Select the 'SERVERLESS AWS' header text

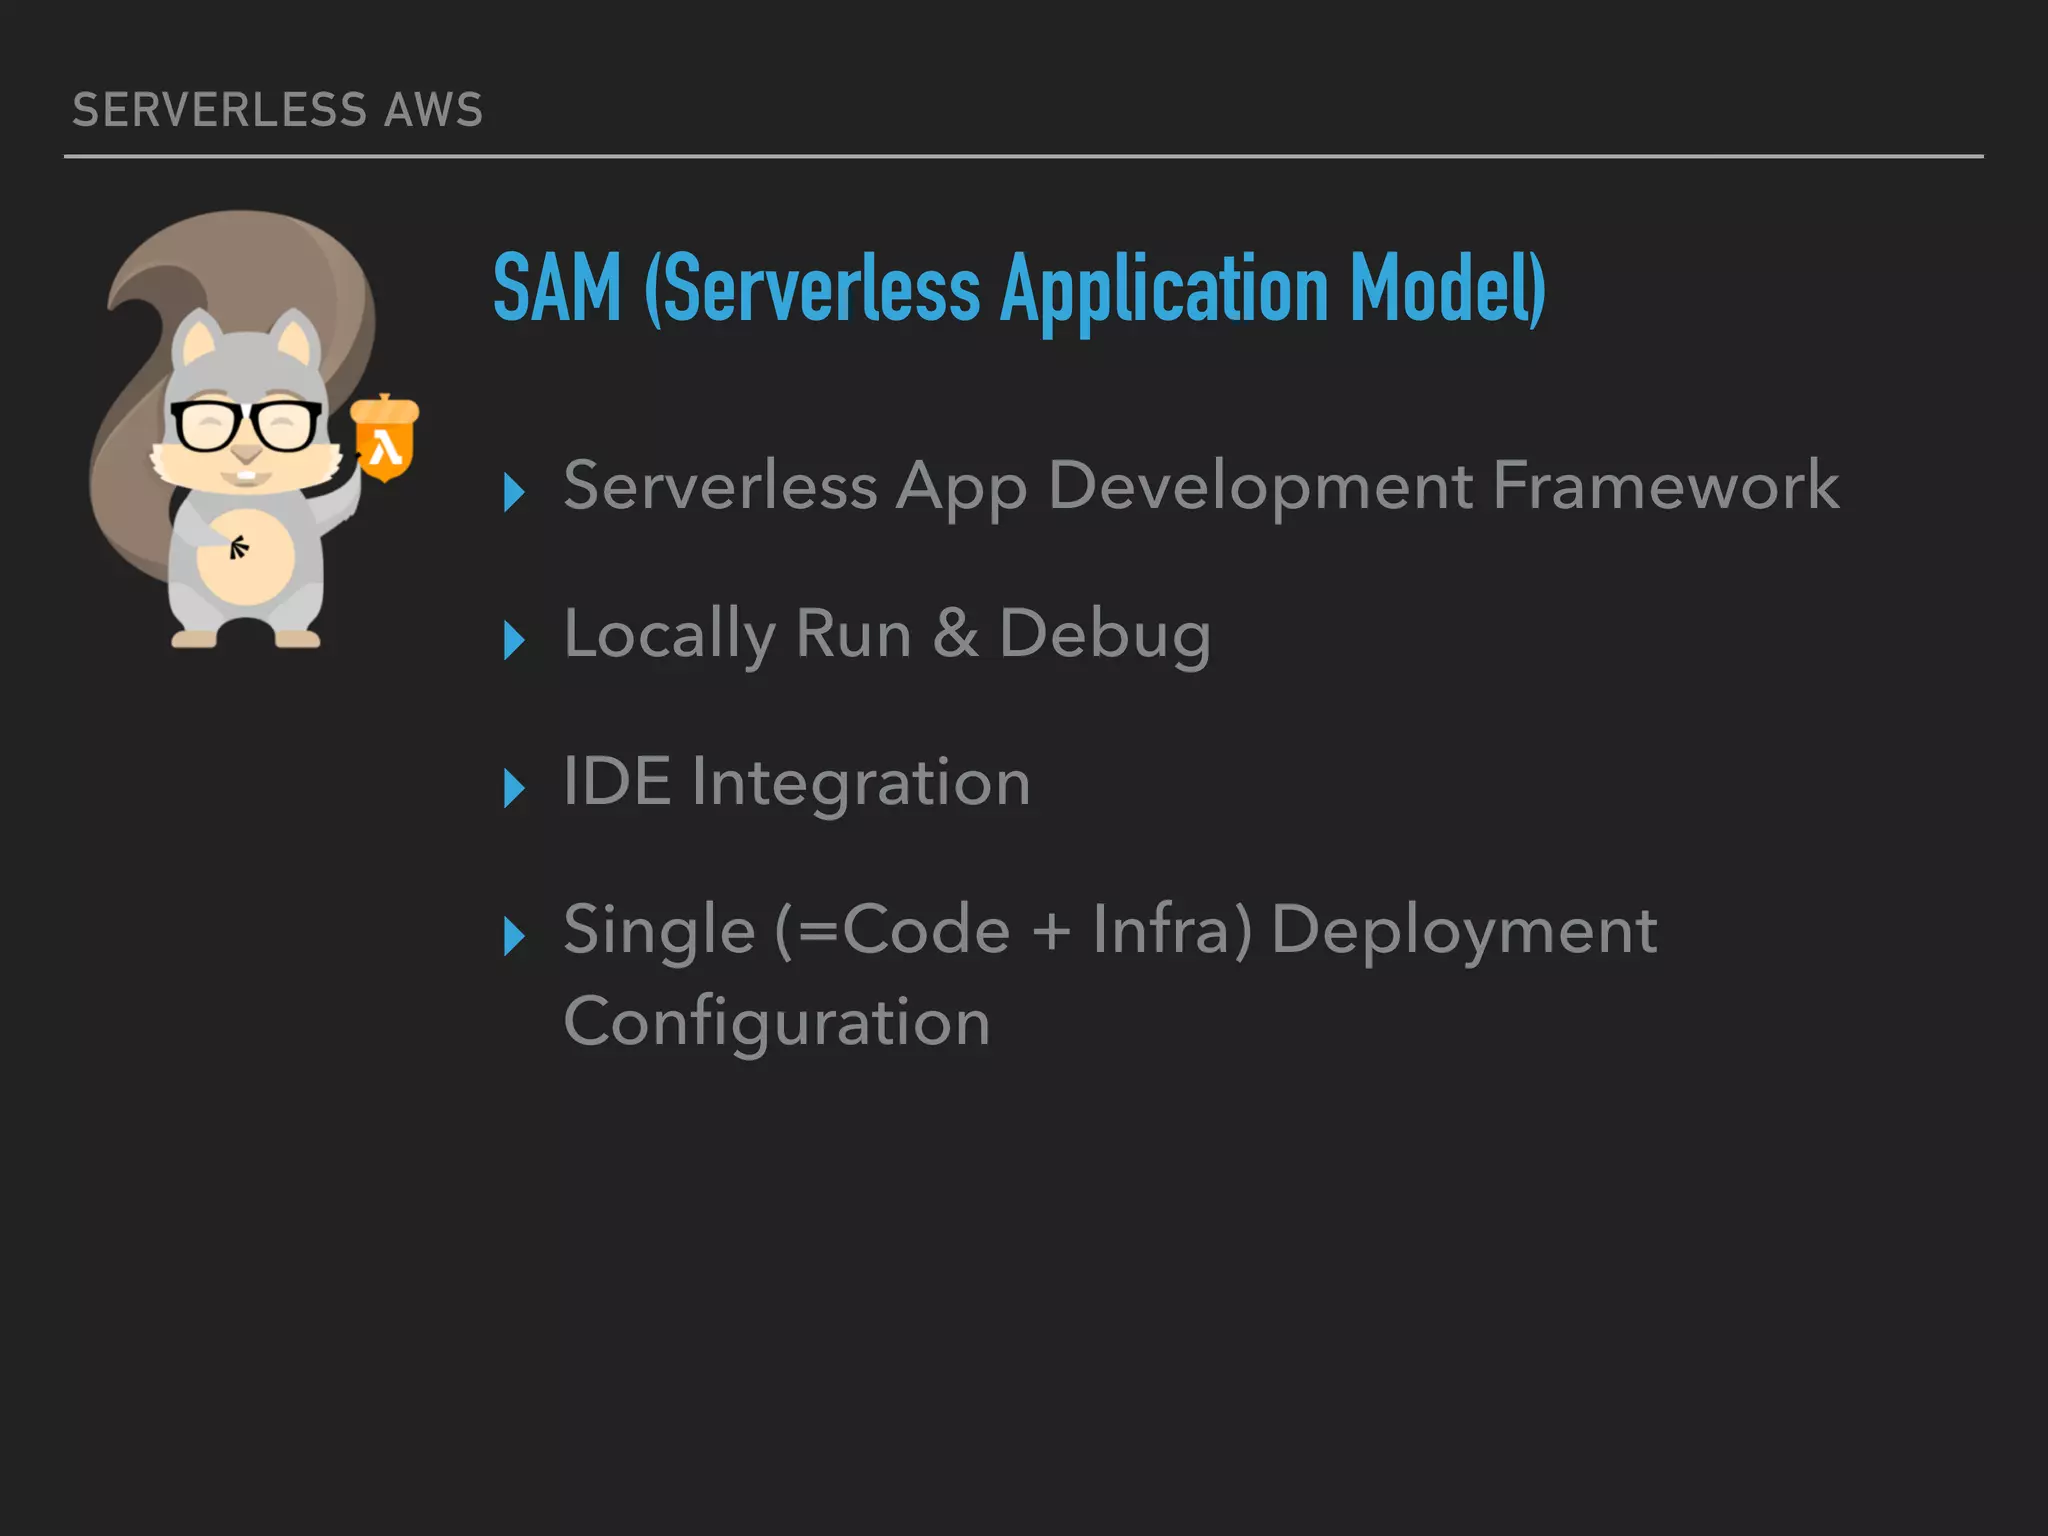[x=278, y=110]
